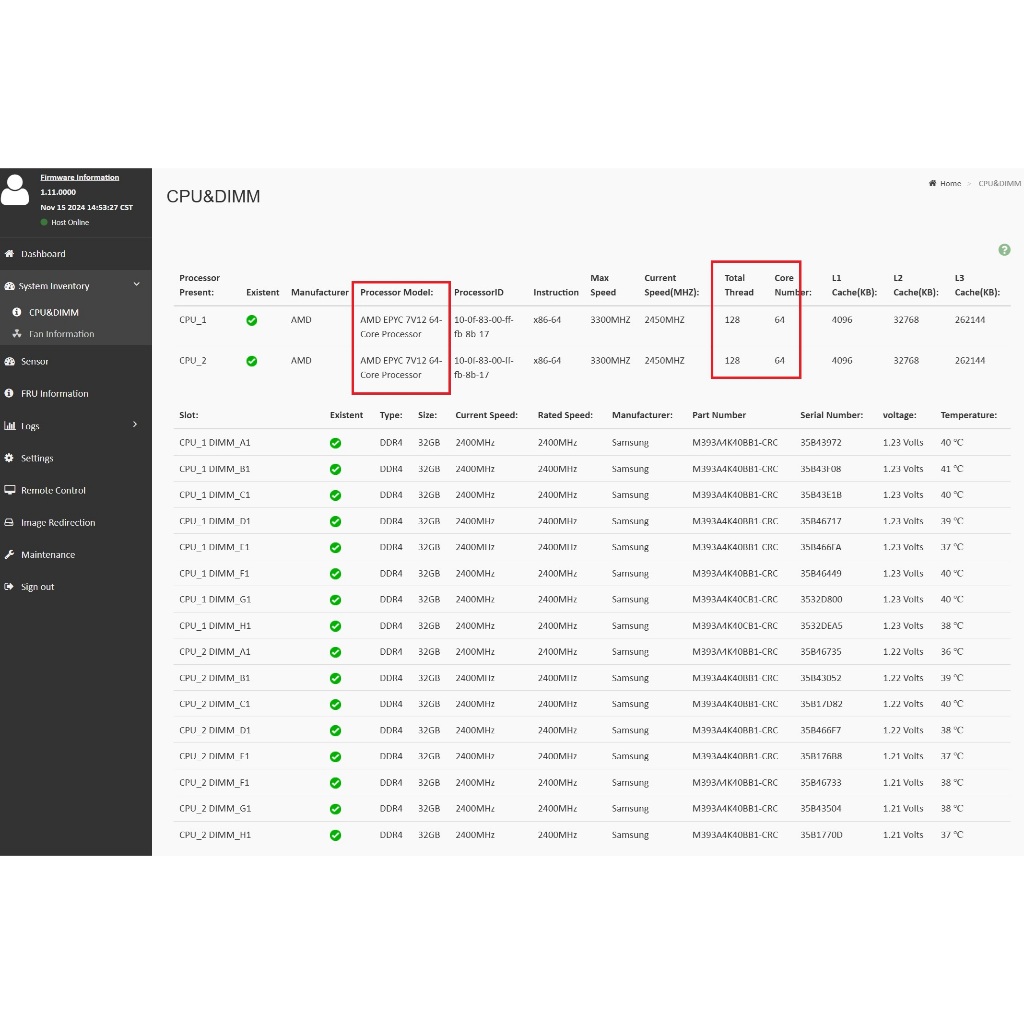
Task: Expand the Logs submenu
Action: point(135,426)
